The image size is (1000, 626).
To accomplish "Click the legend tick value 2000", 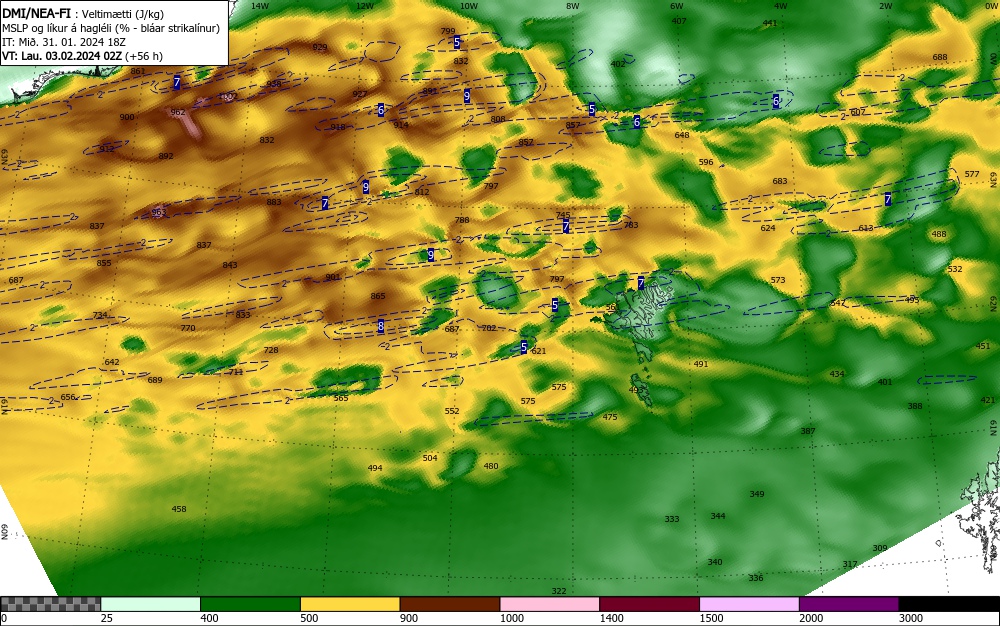I will pyautogui.click(x=811, y=618).
